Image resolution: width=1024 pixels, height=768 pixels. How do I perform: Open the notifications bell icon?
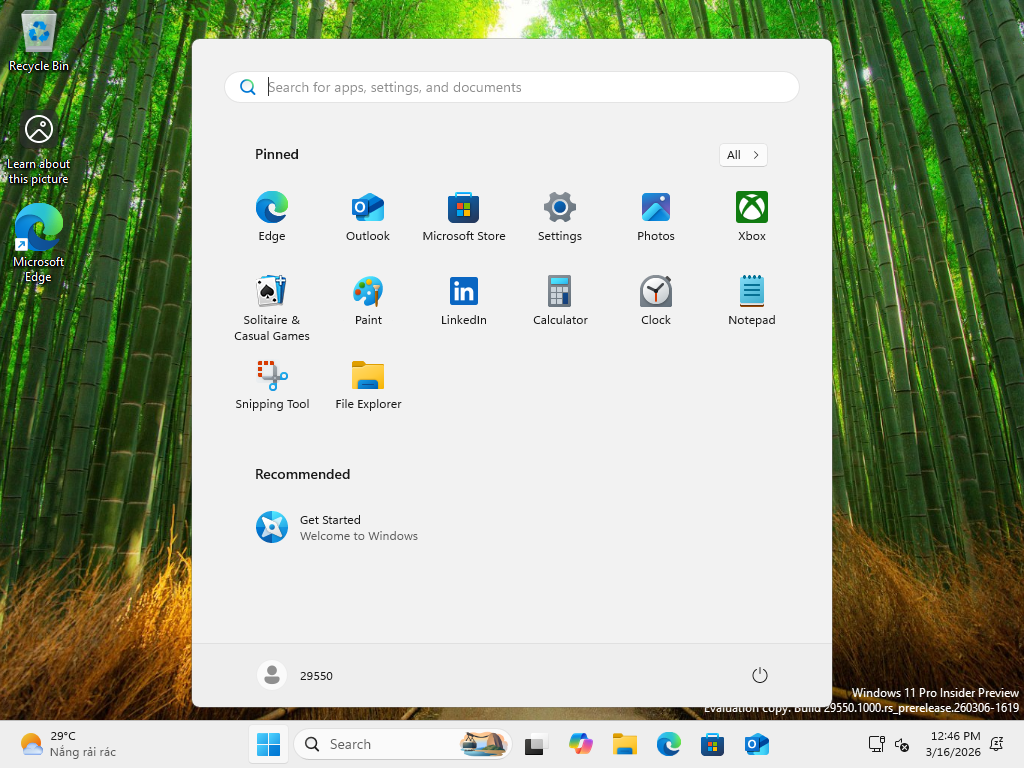[x=997, y=744]
